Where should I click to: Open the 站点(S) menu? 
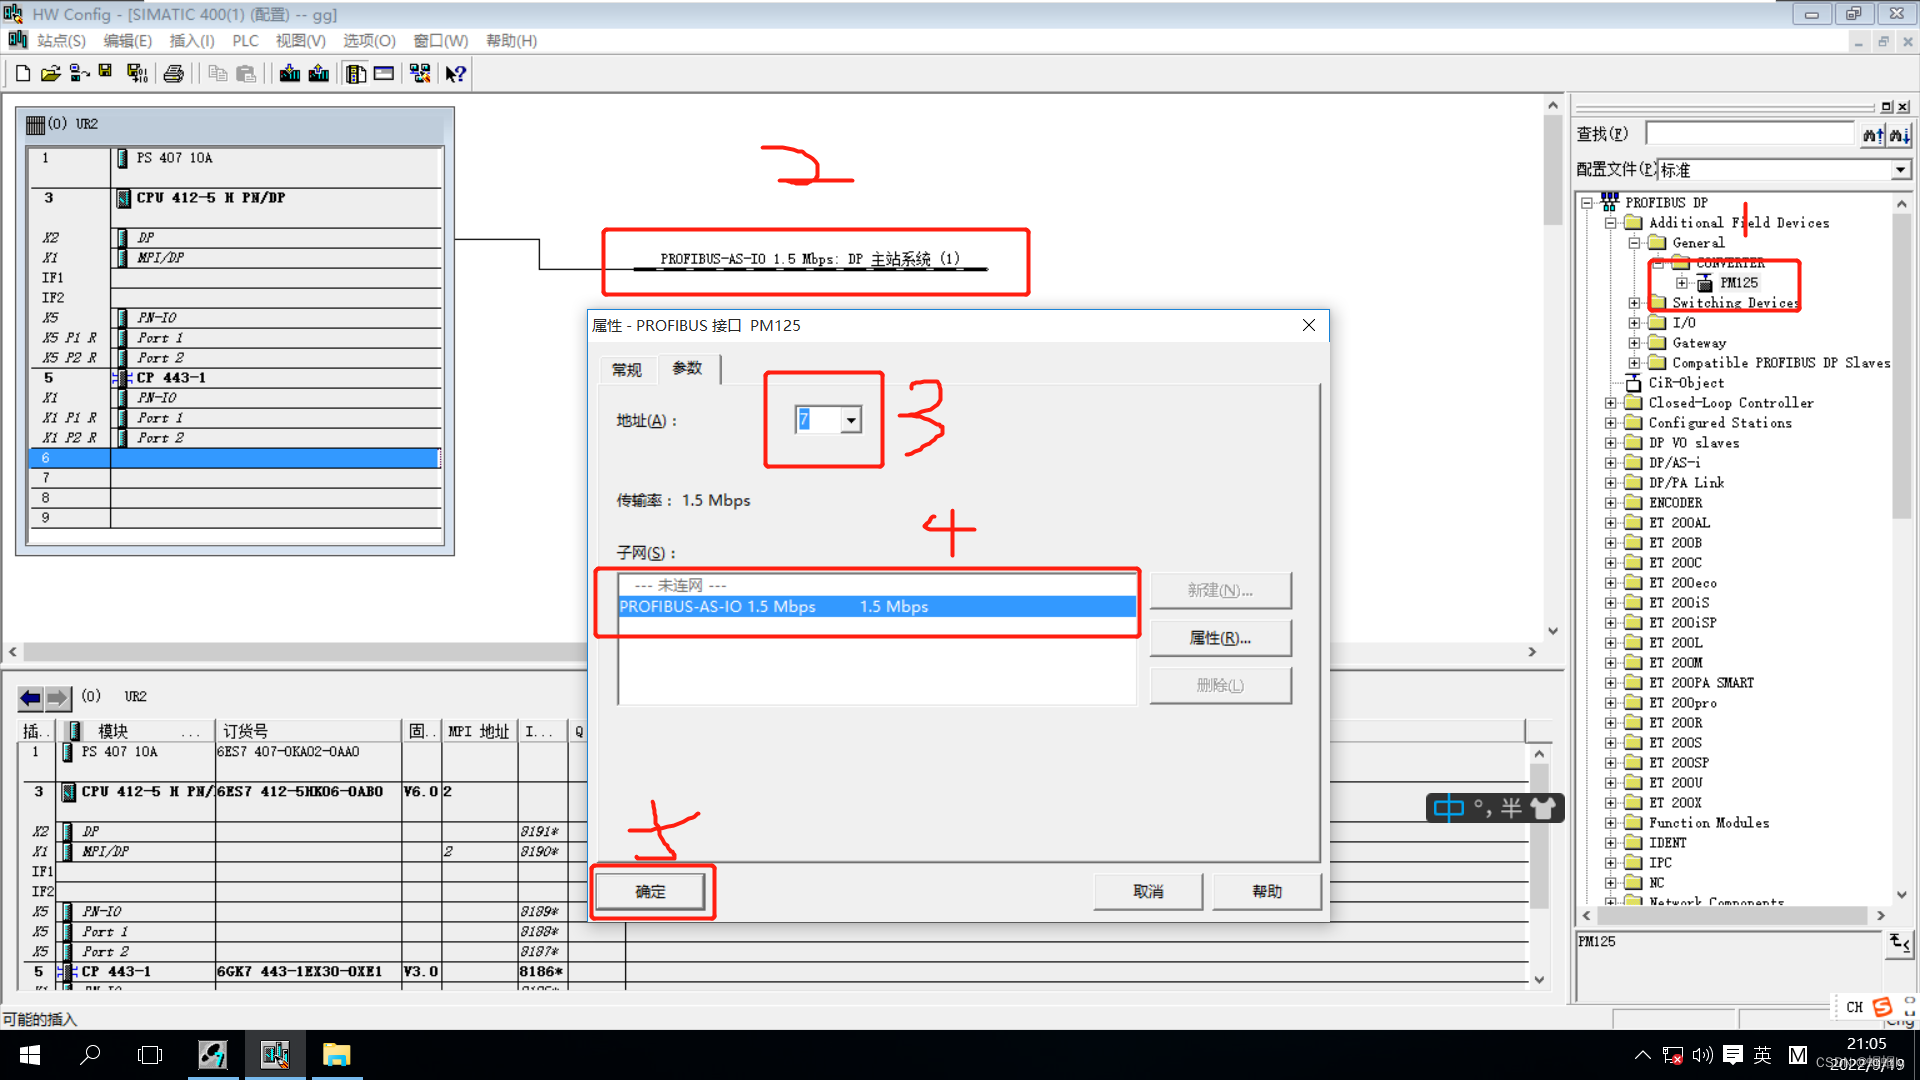61,41
